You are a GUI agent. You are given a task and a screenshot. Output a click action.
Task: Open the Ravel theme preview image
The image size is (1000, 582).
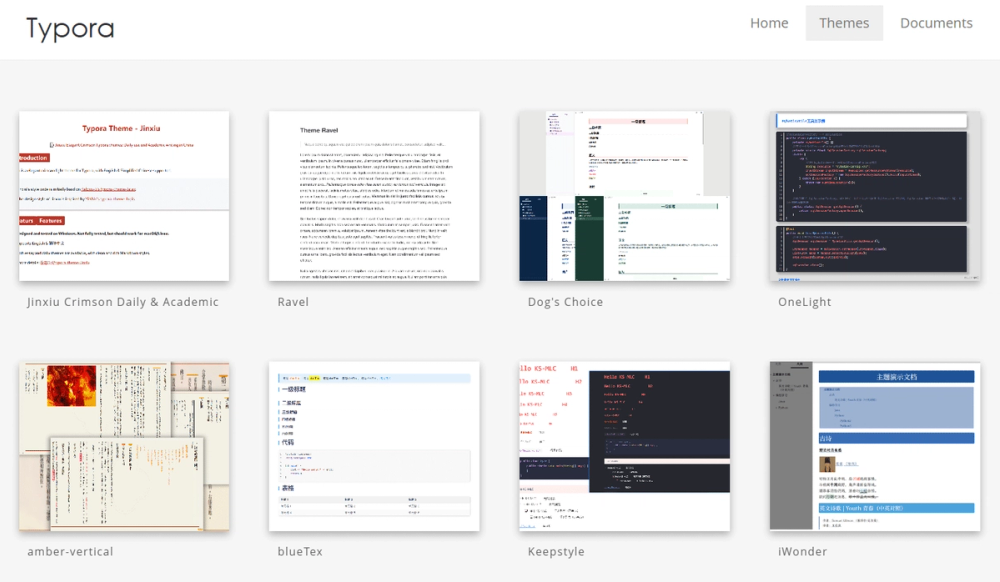(374, 196)
